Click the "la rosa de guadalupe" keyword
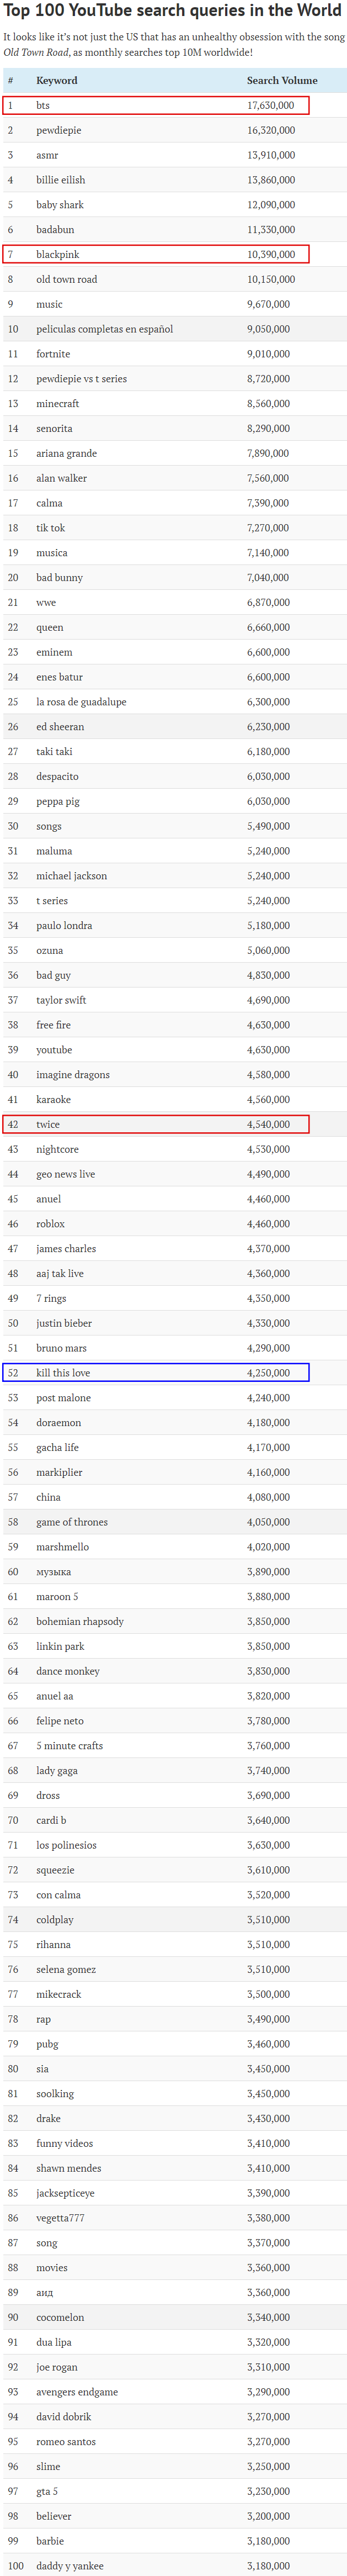347x2576 pixels. 81,702
